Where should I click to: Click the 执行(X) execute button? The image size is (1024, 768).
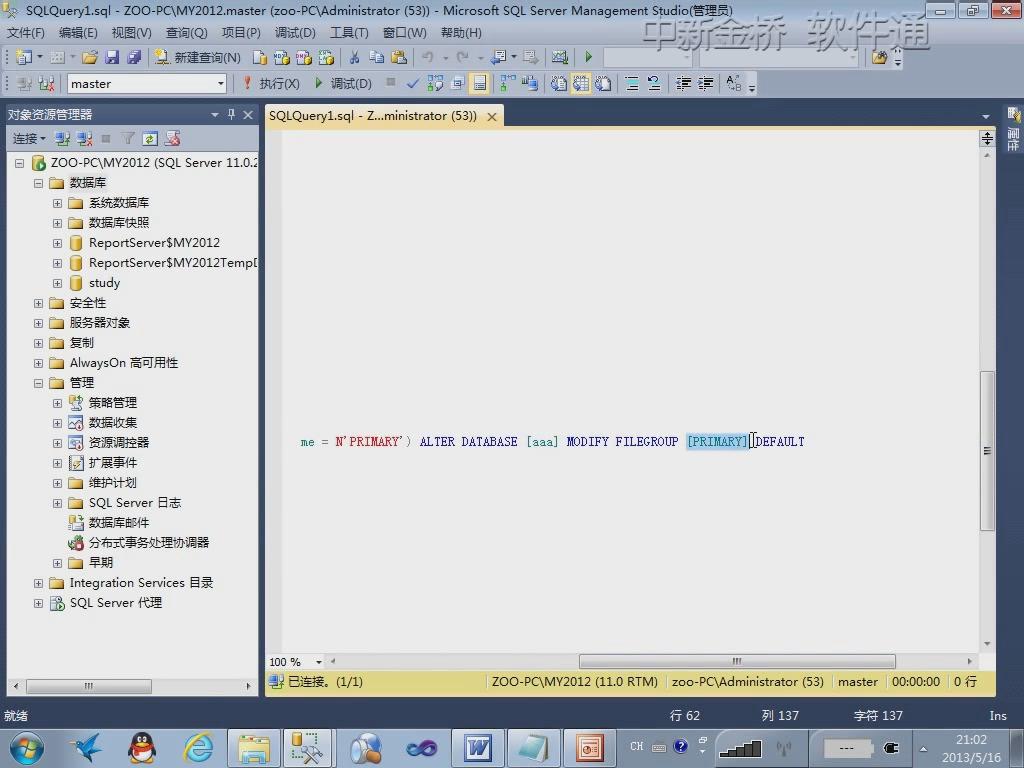tap(271, 84)
